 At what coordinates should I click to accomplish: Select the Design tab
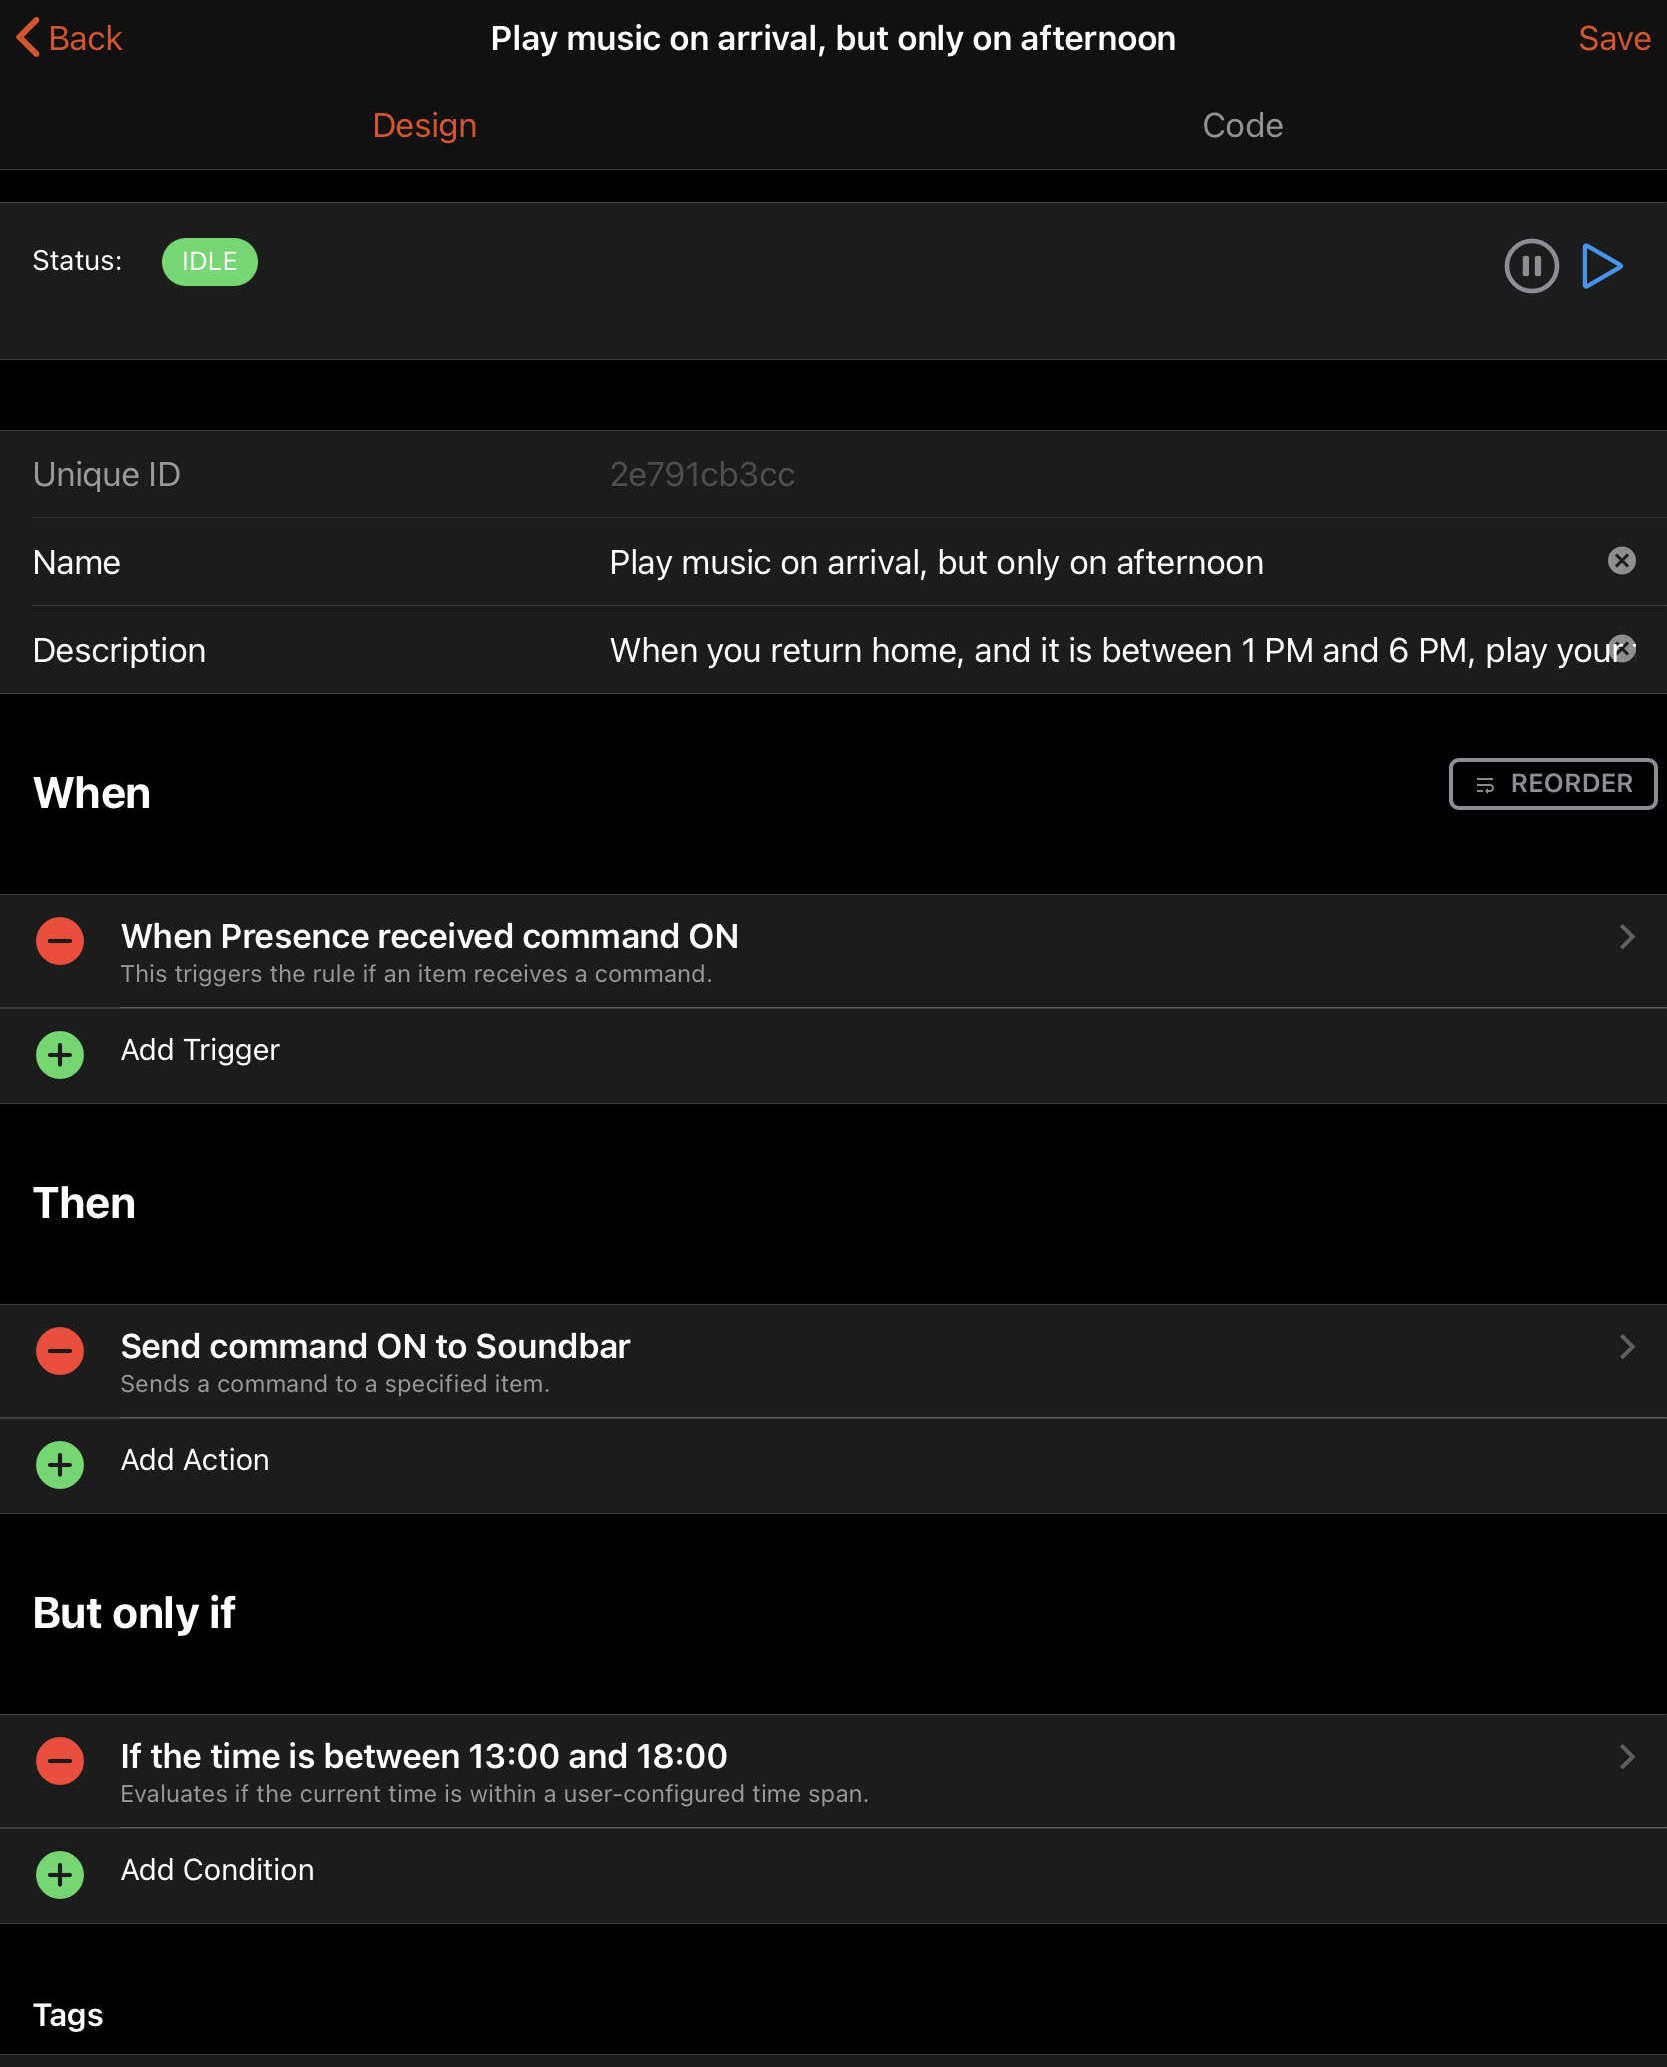424,126
